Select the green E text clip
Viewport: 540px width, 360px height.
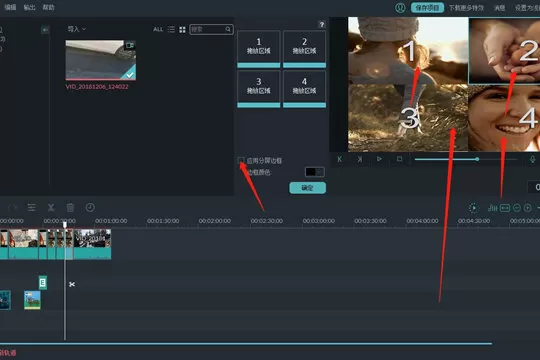point(43,283)
